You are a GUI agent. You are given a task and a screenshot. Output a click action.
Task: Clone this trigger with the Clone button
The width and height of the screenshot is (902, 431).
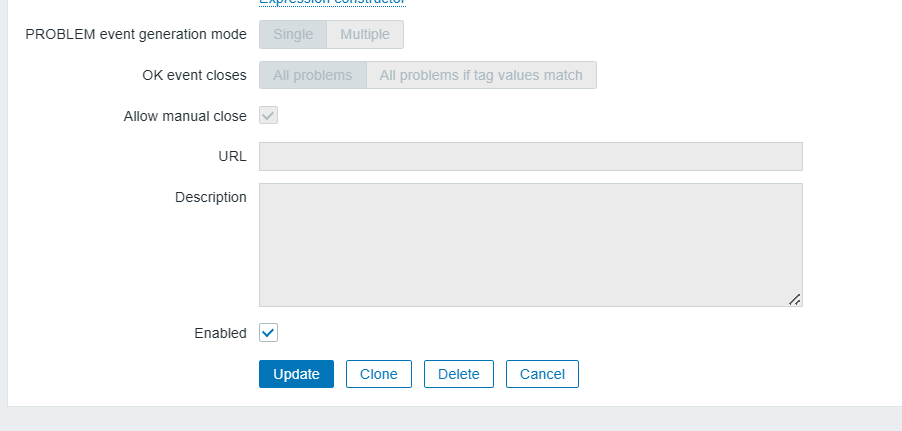click(379, 374)
